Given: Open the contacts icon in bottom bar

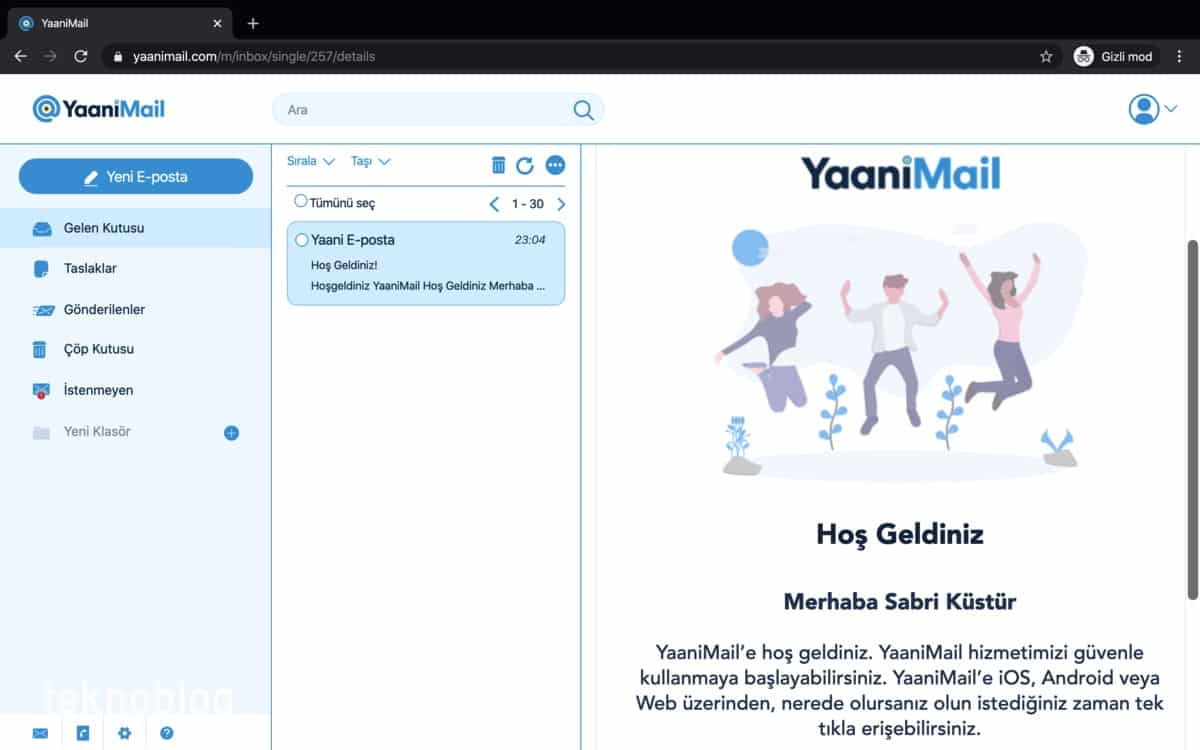Looking at the screenshot, I should 82,733.
